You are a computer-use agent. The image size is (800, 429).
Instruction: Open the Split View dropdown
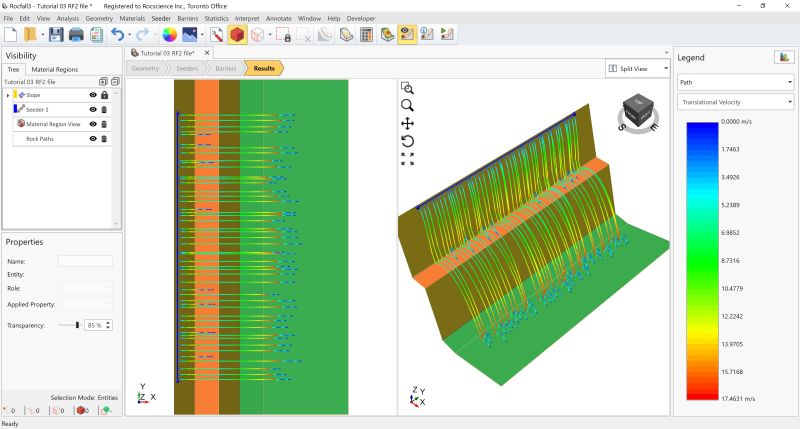tap(638, 68)
